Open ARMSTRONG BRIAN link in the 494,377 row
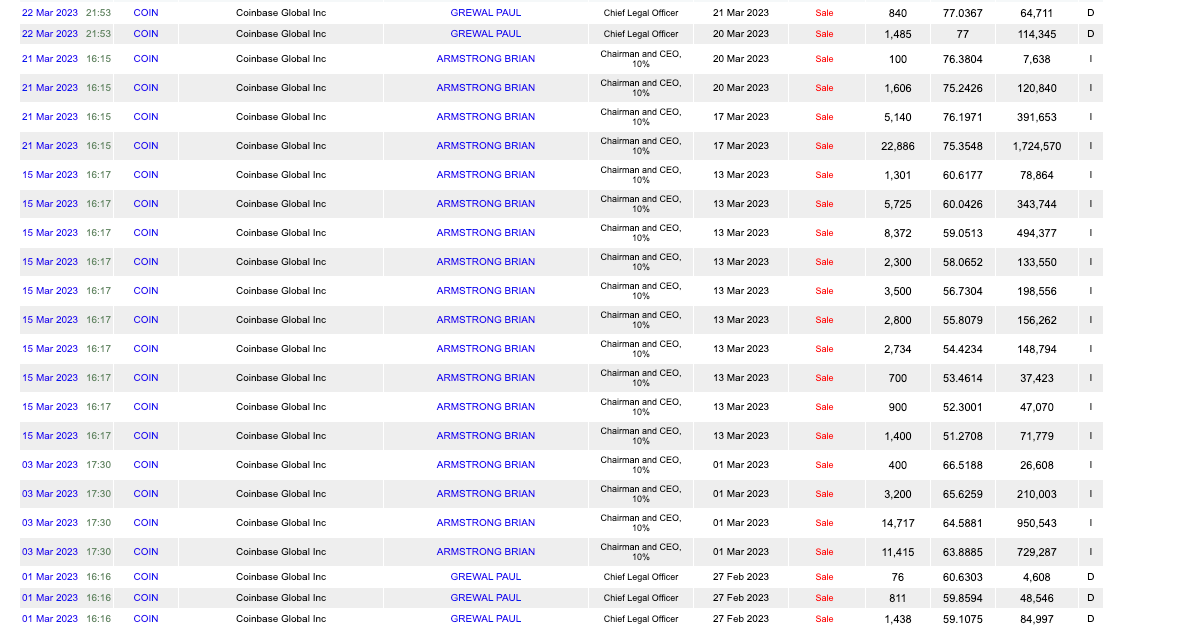The width and height of the screenshot is (1200, 628). (x=485, y=233)
